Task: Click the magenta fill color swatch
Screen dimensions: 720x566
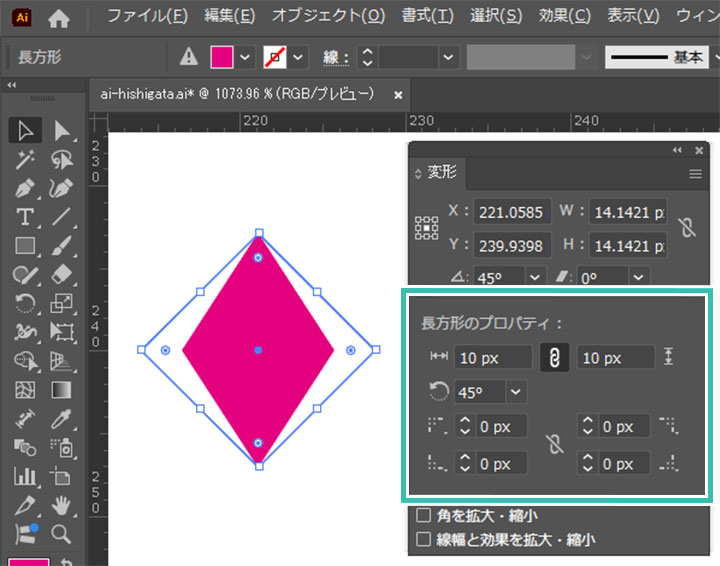Action: tap(222, 57)
